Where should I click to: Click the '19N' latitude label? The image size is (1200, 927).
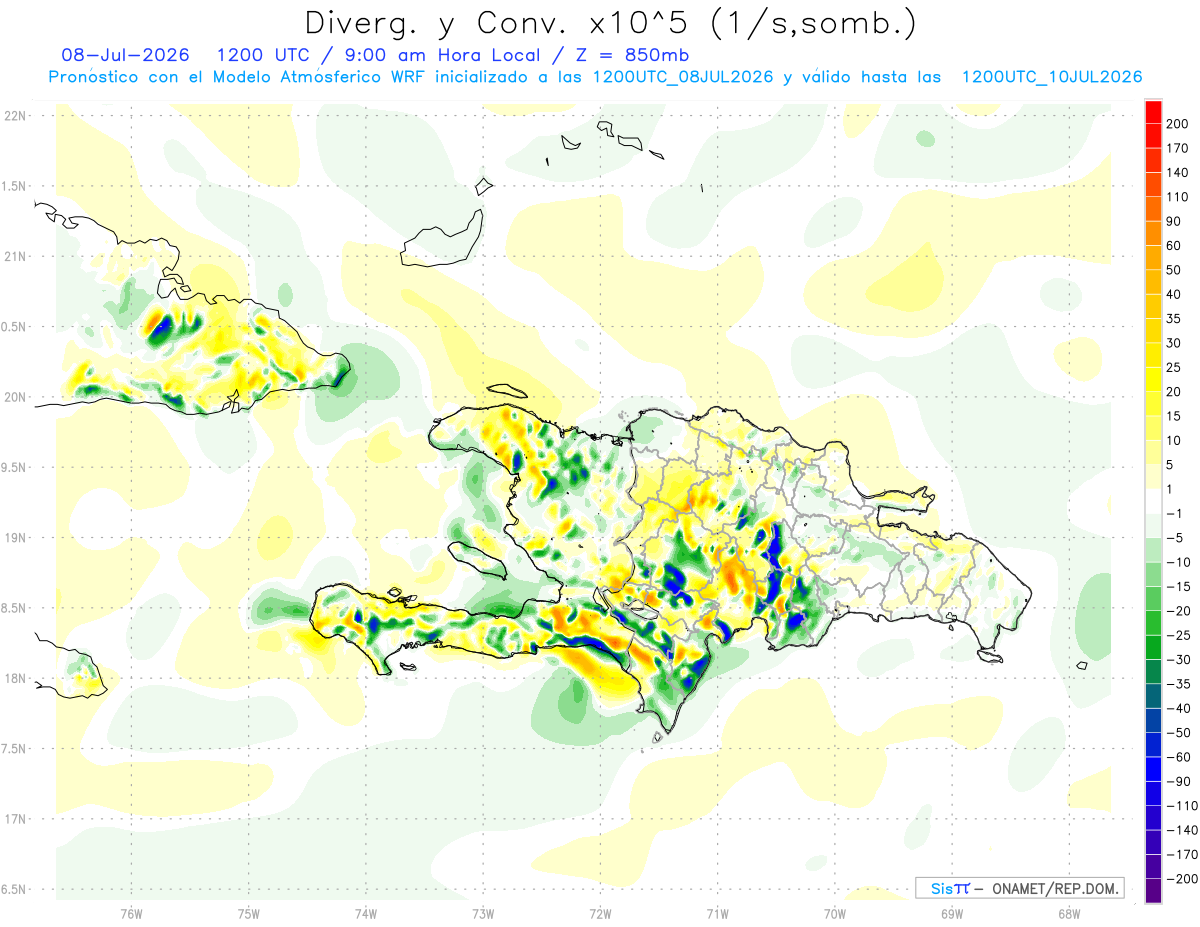click(x=14, y=538)
